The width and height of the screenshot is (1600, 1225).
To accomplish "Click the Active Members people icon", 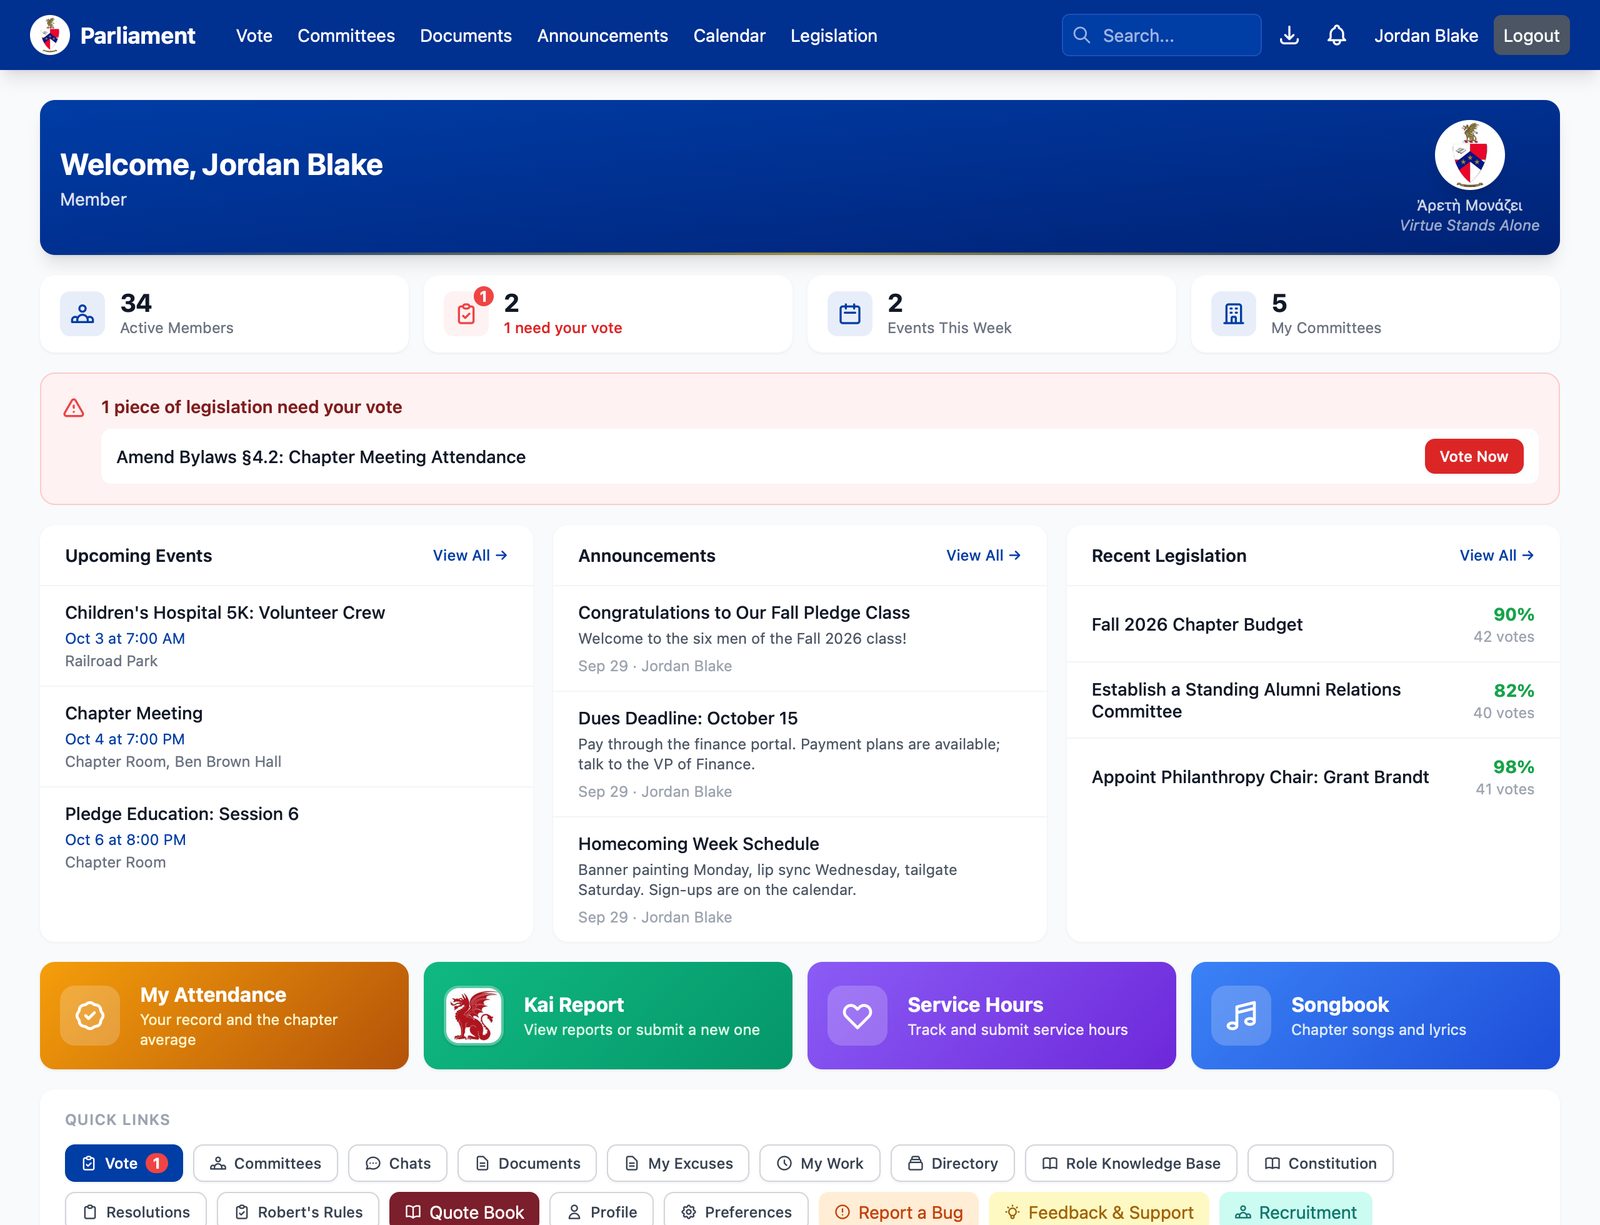I will (82, 314).
